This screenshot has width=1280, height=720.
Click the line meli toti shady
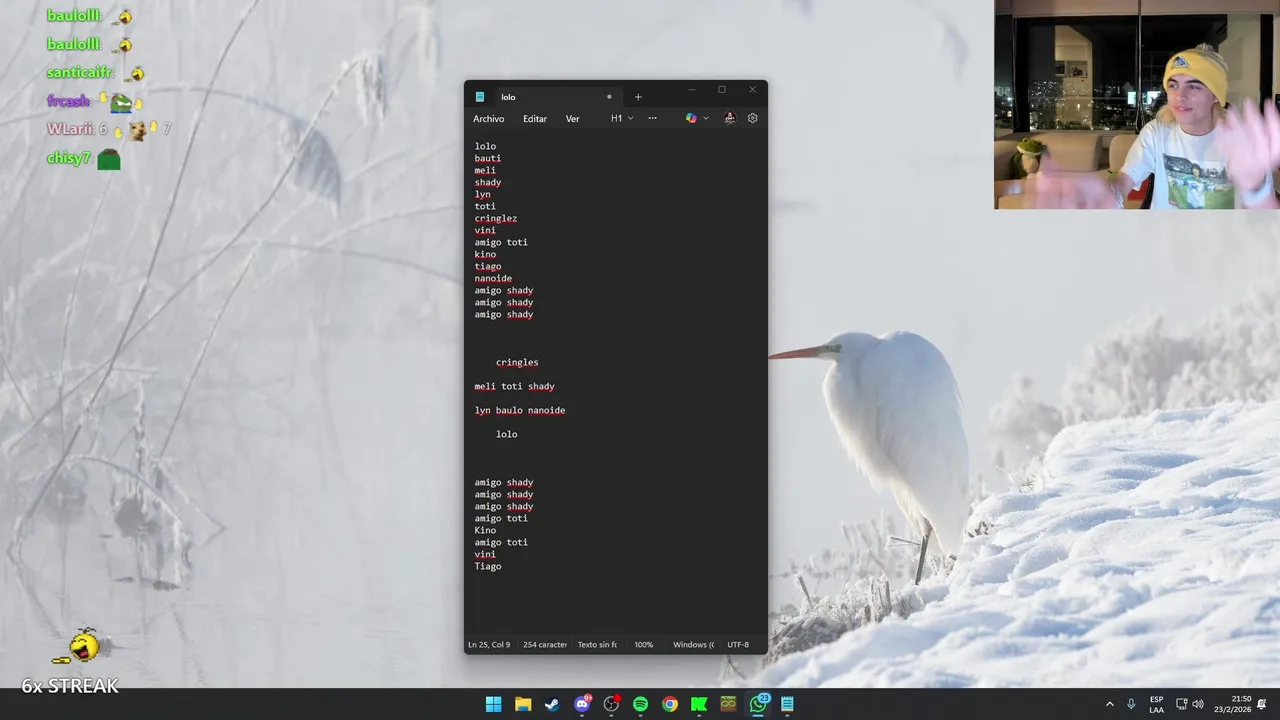(x=514, y=386)
